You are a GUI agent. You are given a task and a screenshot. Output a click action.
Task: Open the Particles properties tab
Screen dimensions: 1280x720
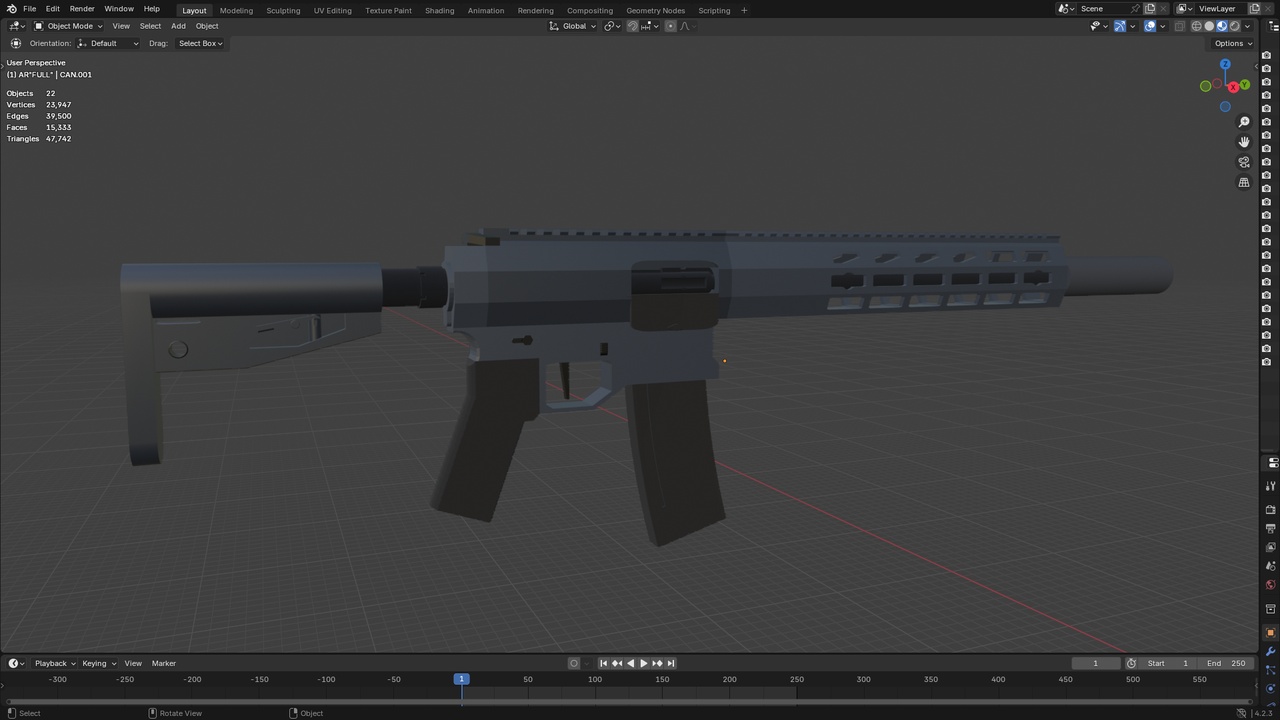click(x=1271, y=670)
